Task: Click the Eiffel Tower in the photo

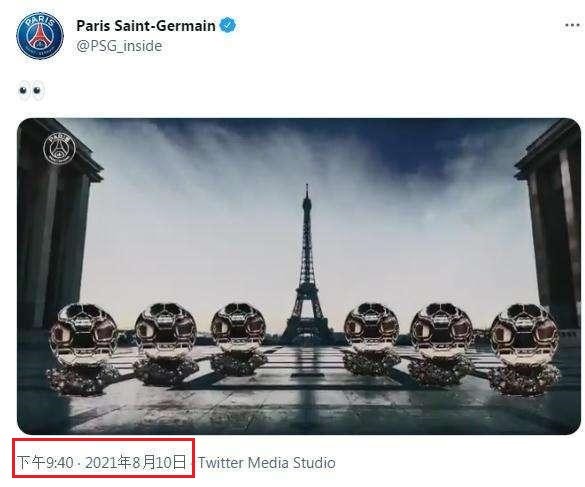Action: pyautogui.click(x=307, y=264)
